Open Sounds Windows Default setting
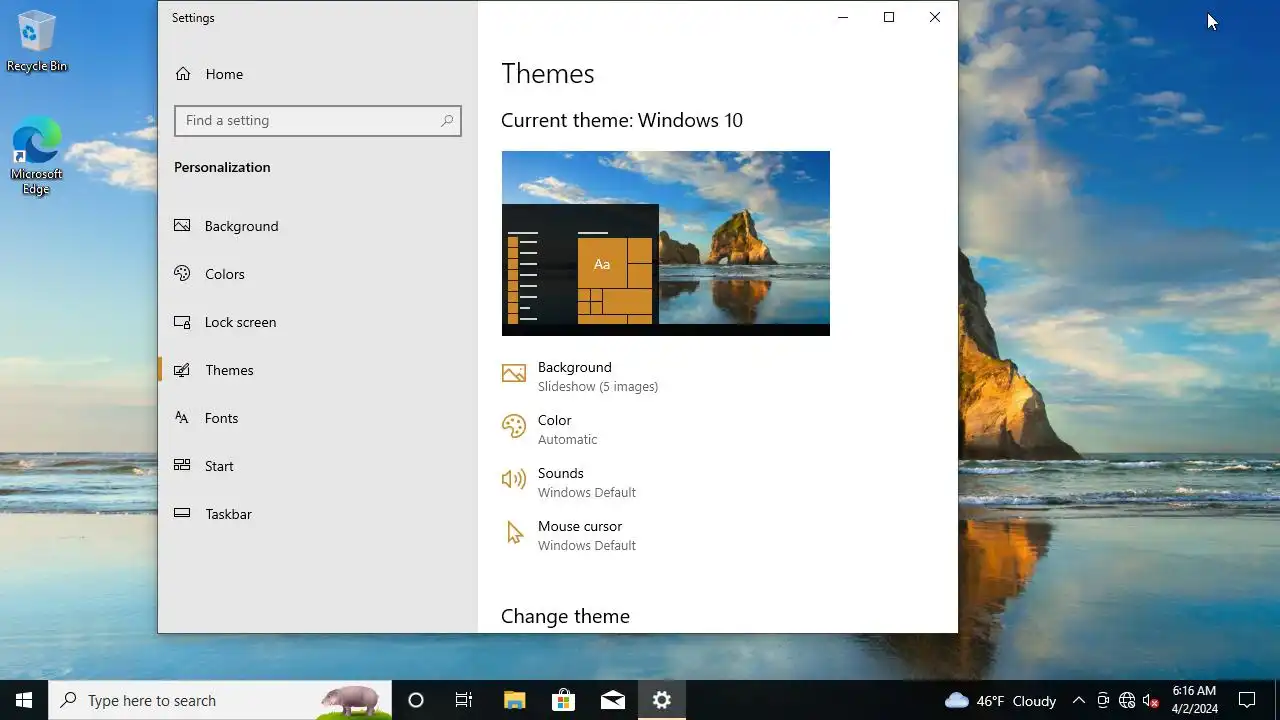 (569, 482)
